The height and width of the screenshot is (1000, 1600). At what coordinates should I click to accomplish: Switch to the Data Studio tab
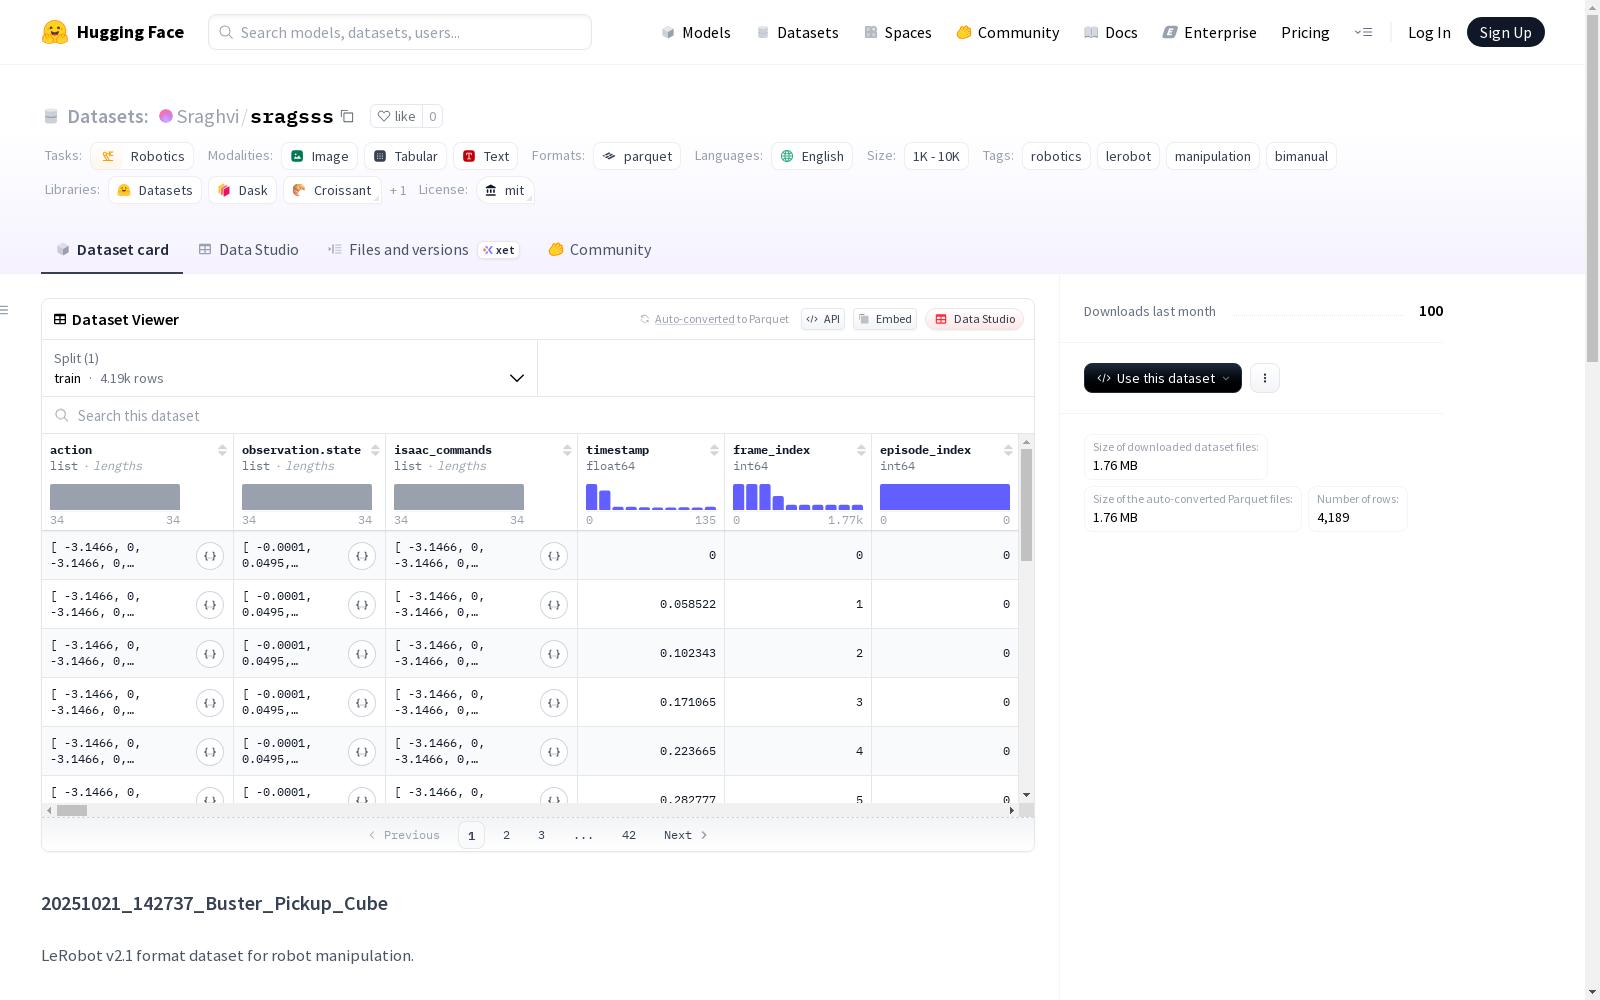pyautogui.click(x=249, y=250)
